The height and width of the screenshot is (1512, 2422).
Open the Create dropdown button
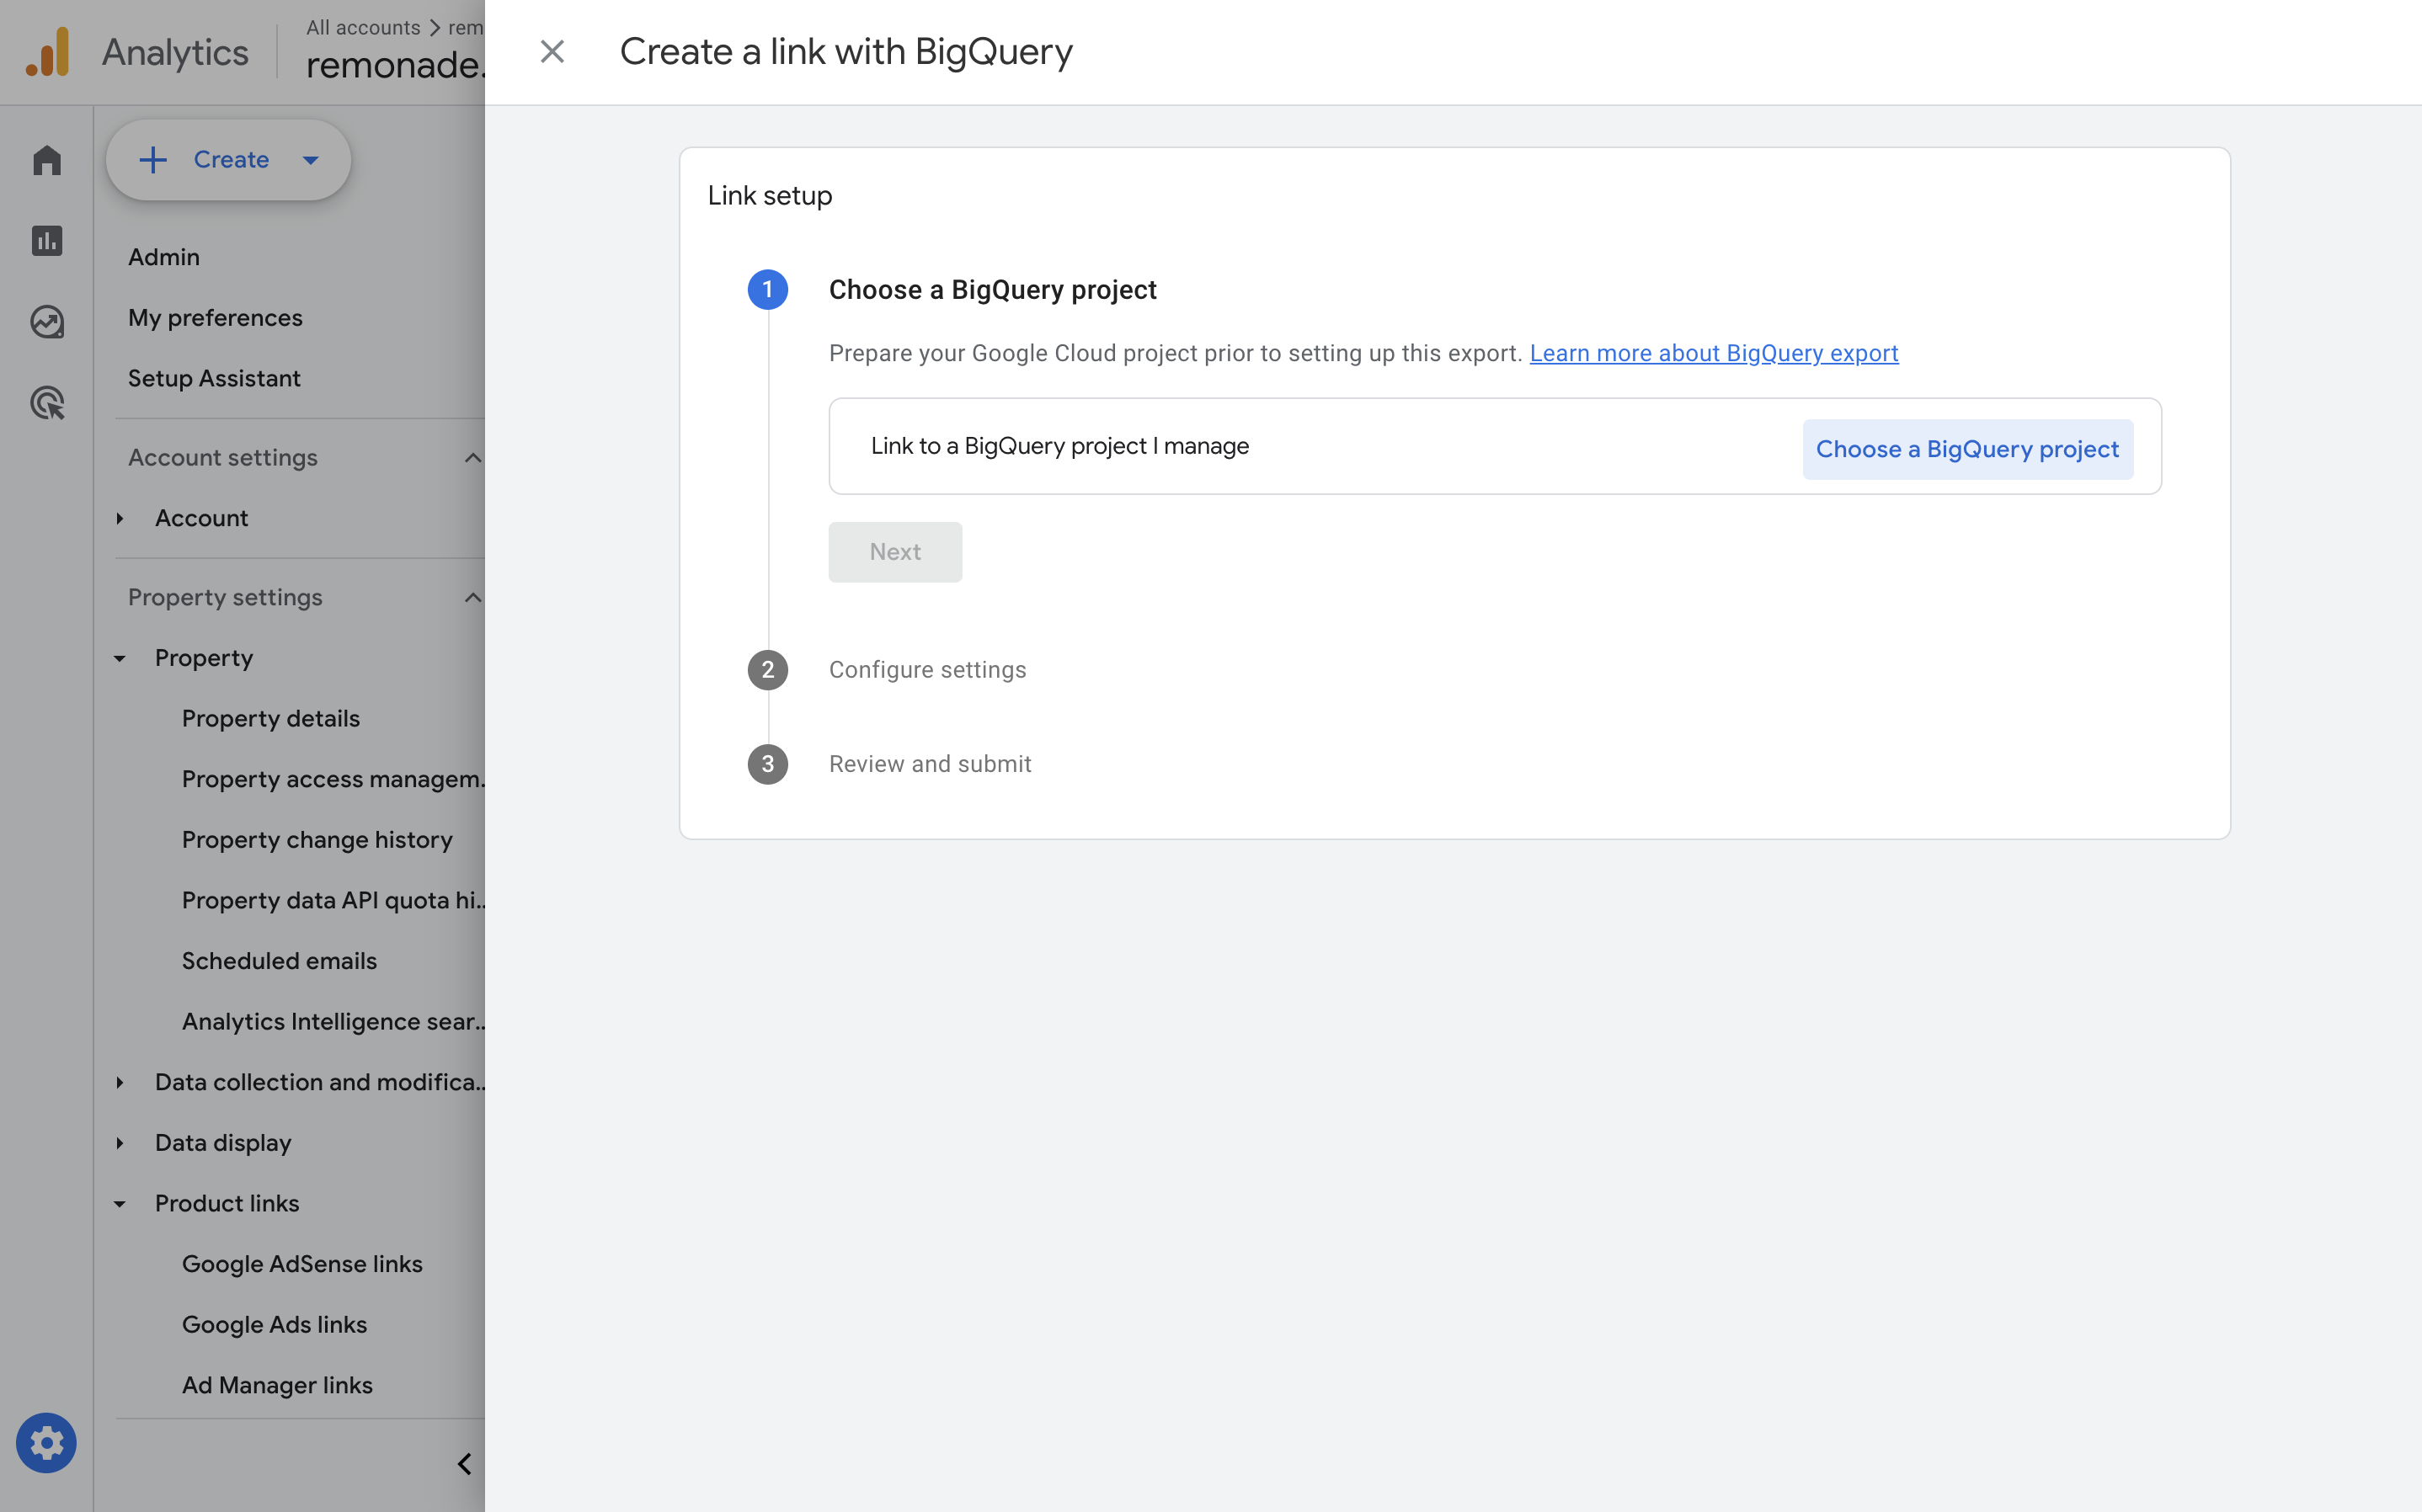229,160
